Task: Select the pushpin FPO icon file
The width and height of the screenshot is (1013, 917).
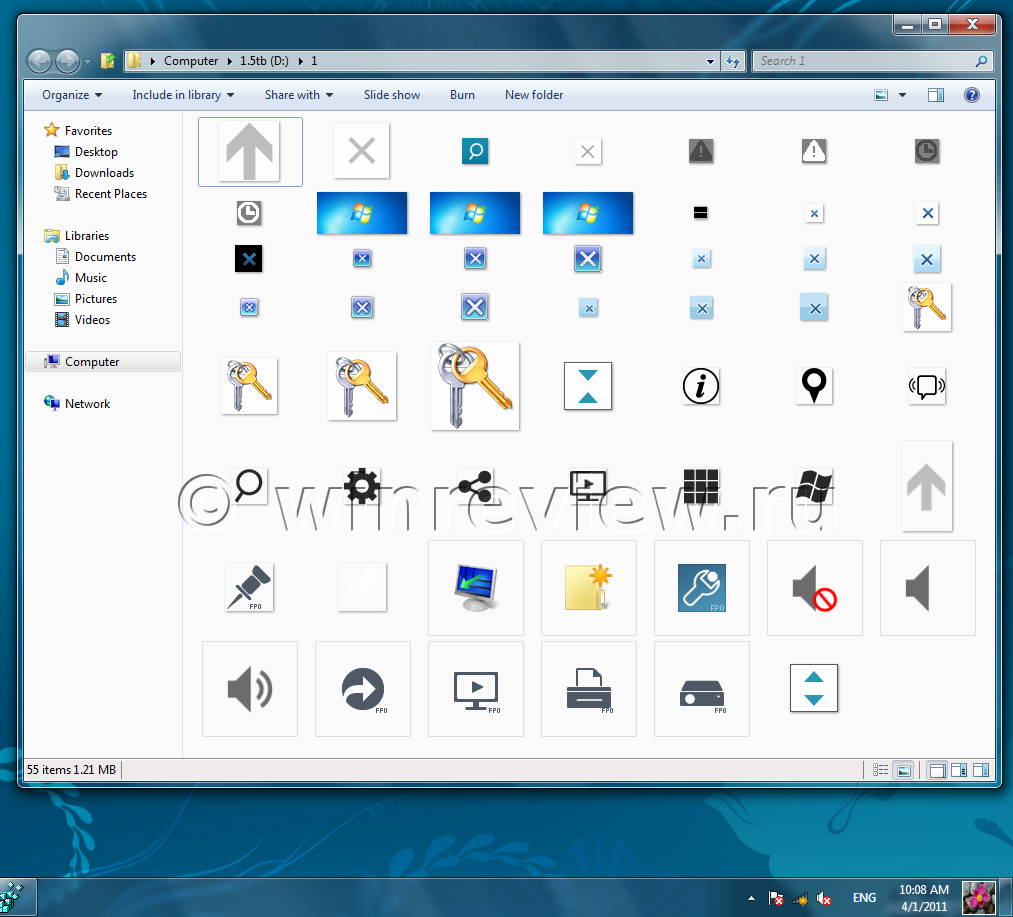Action: tap(249, 587)
